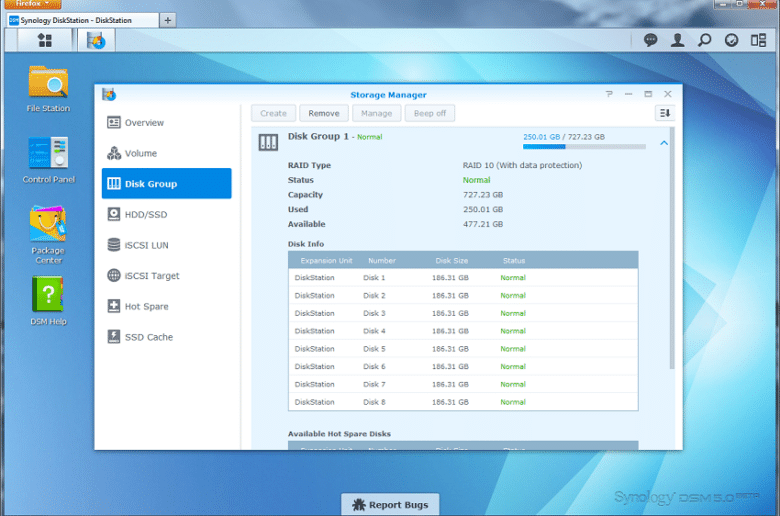Image resolution: width=780 pixels, height=516 pixels.
Task: Select the Disk 2 row
Action: point(463,296)
